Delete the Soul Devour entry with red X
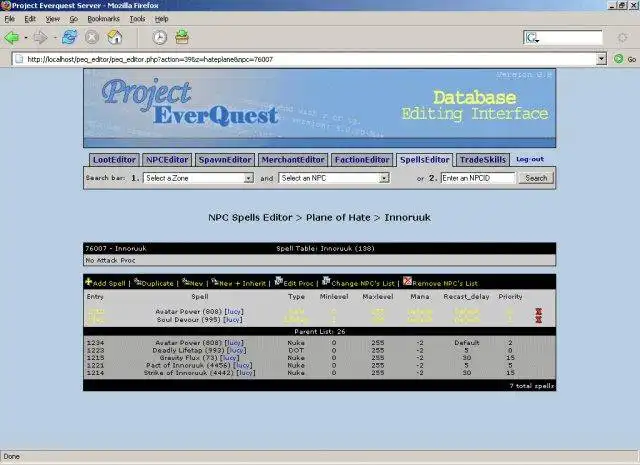Screen dimensions: 640x465 point(539,320)
